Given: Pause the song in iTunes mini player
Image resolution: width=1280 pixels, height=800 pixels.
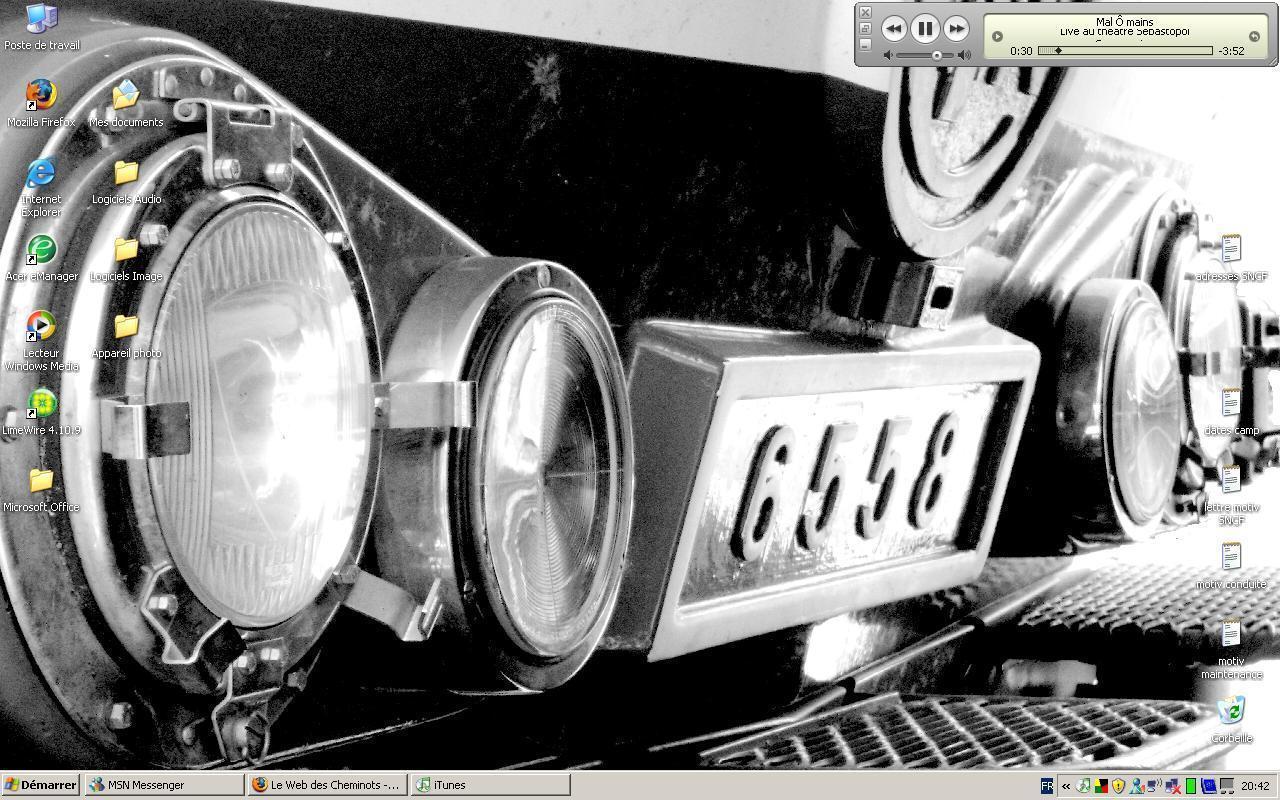Looking at the screenshot, I should 925,29.
